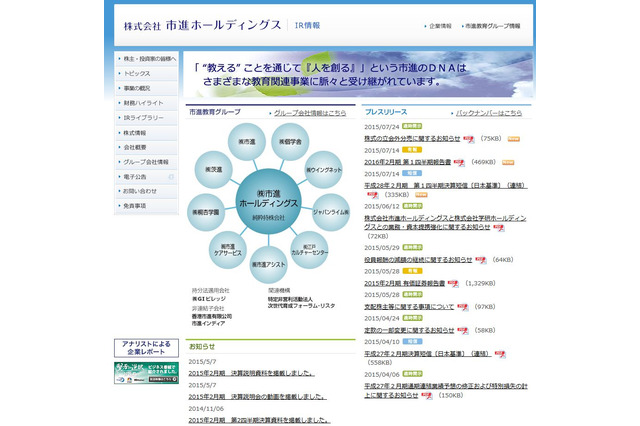Viewport: 640px width, 426px height.
Task: Click ㈱茨進 bubble in diagram
Action: pyautogui.click(x=213, y=170)
